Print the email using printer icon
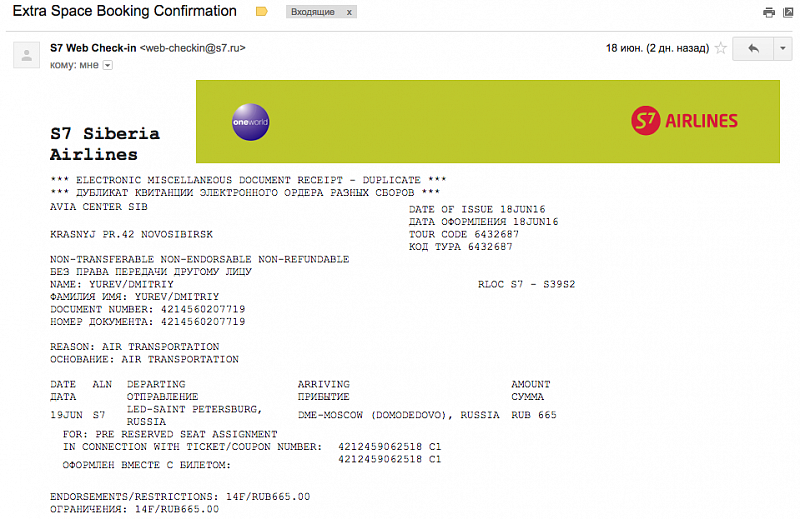 coord(768,12)
